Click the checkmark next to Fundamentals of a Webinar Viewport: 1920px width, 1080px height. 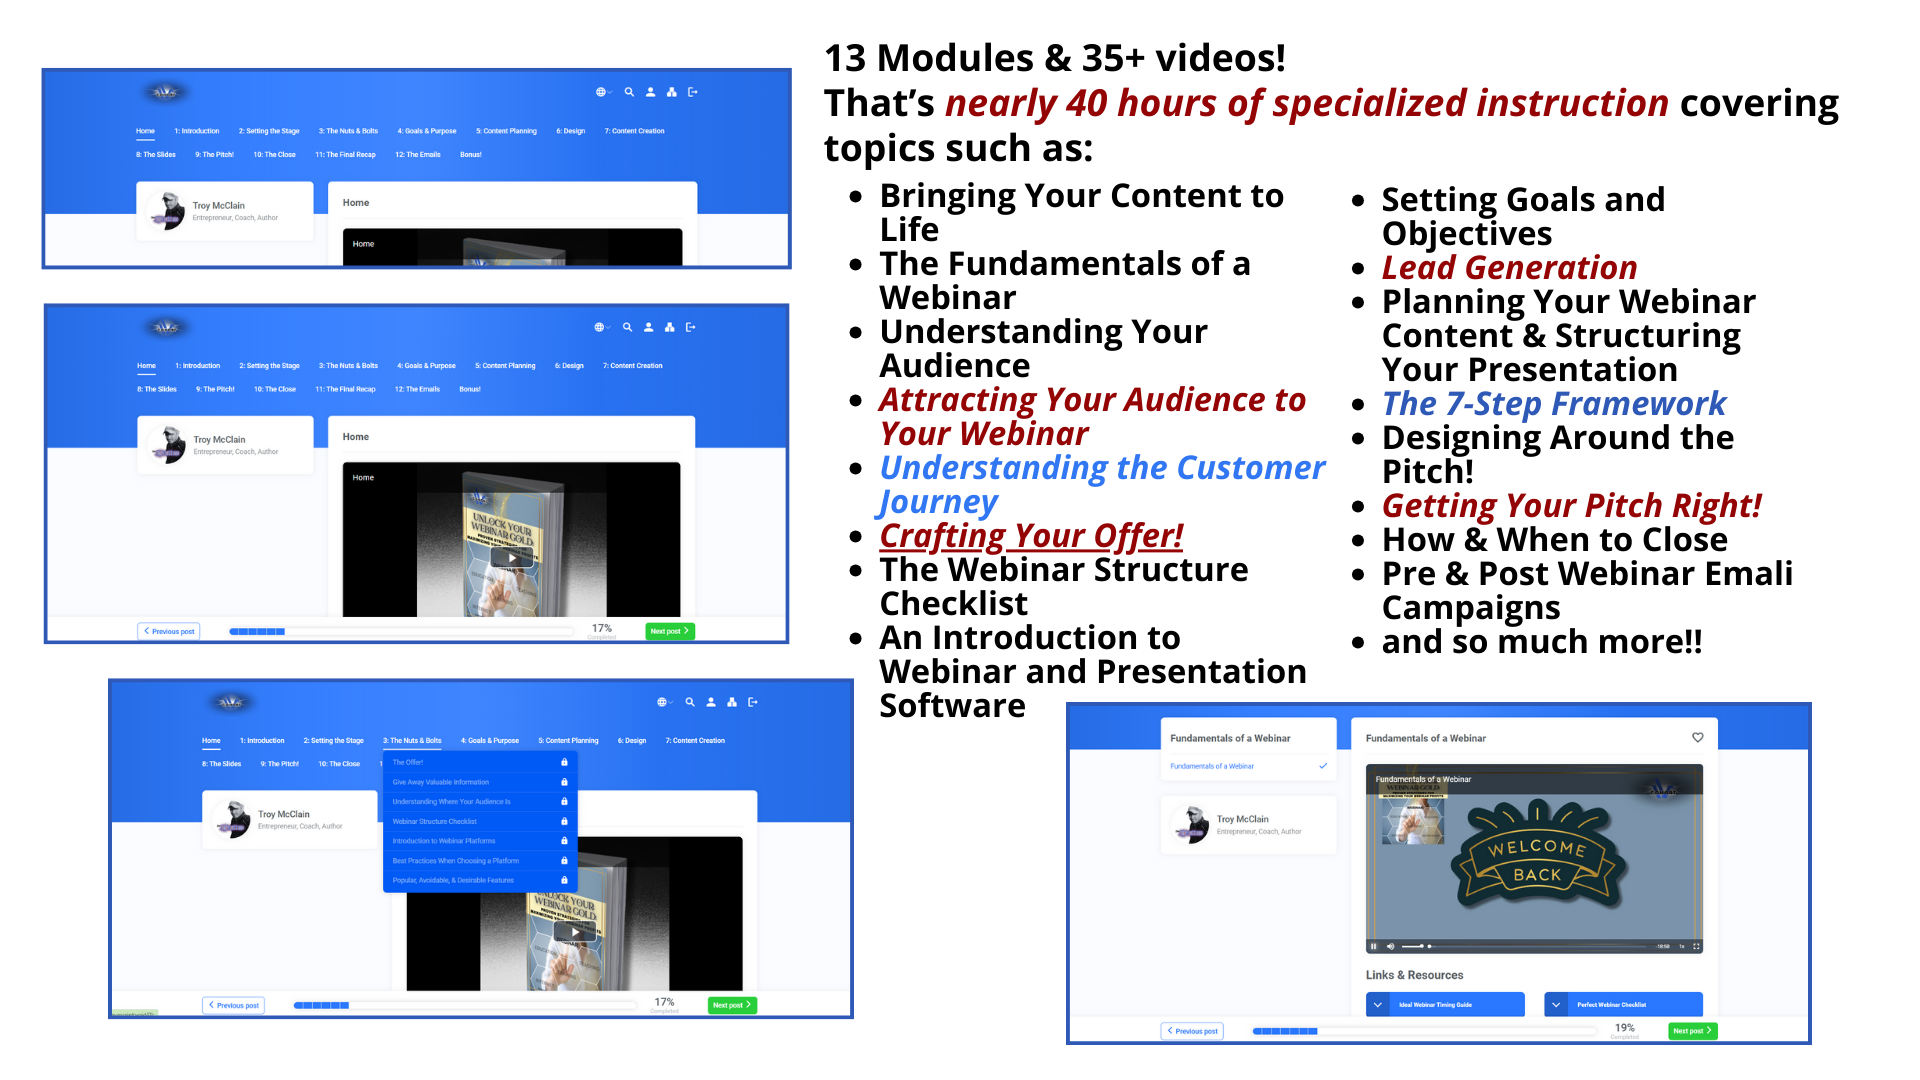[x=1322, y=766]
